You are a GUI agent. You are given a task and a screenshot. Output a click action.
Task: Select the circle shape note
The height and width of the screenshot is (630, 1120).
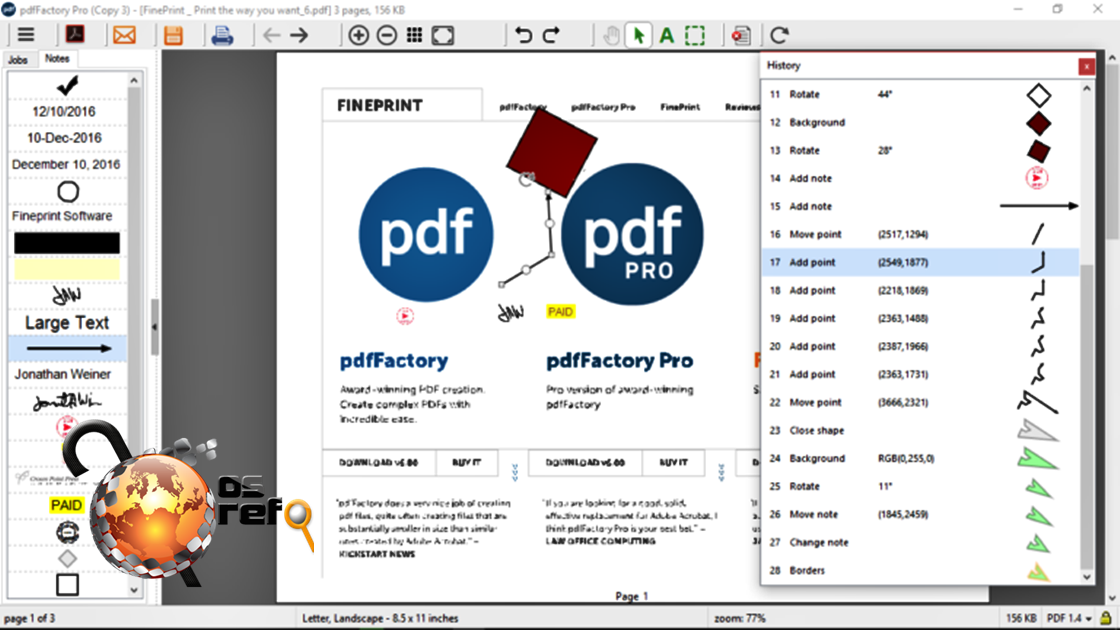click(x=68, y=191)
